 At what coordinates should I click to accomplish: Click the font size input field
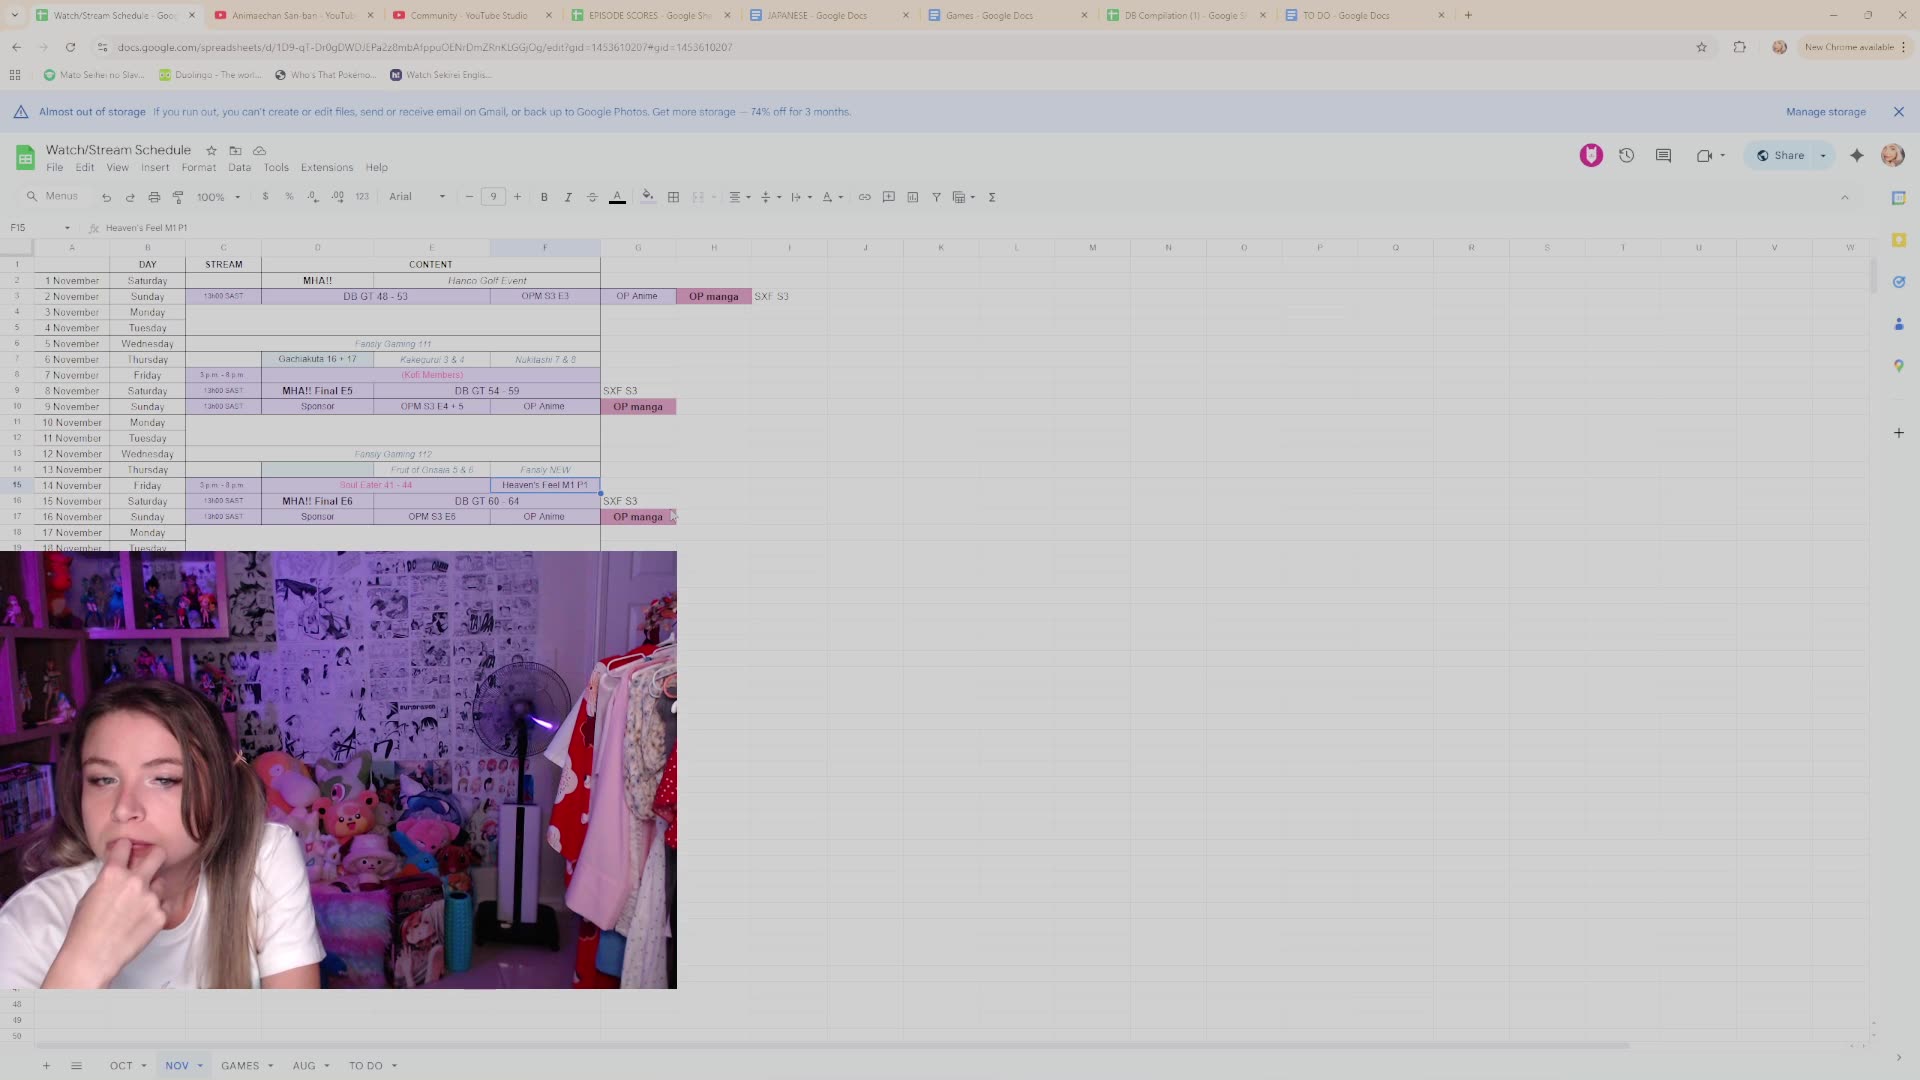click(493, 197)
